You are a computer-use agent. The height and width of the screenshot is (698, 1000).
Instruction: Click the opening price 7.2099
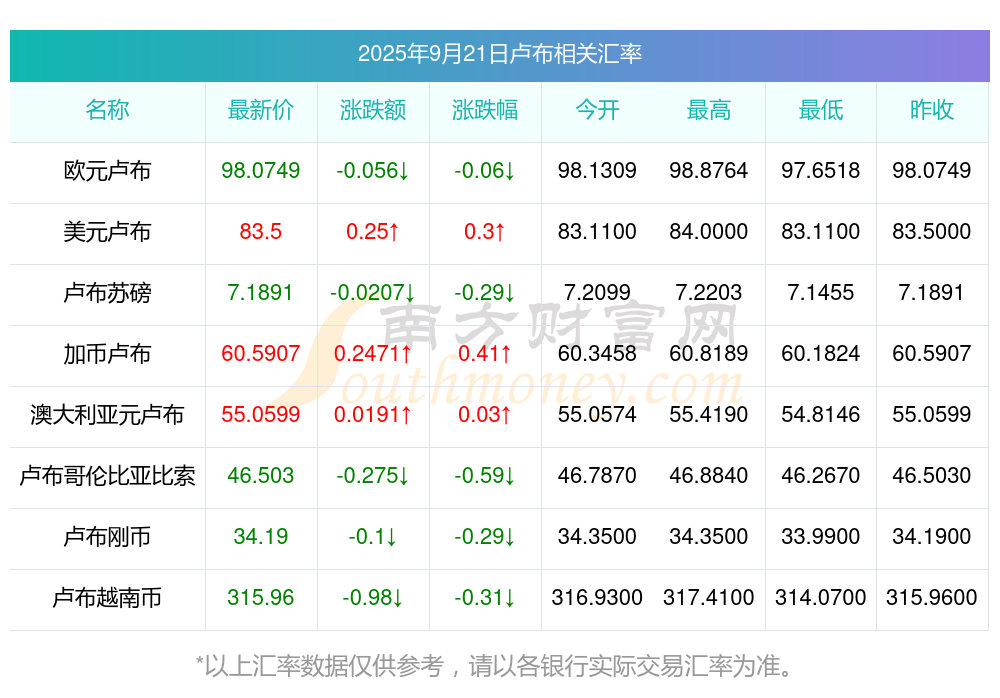tap(597, 292)
